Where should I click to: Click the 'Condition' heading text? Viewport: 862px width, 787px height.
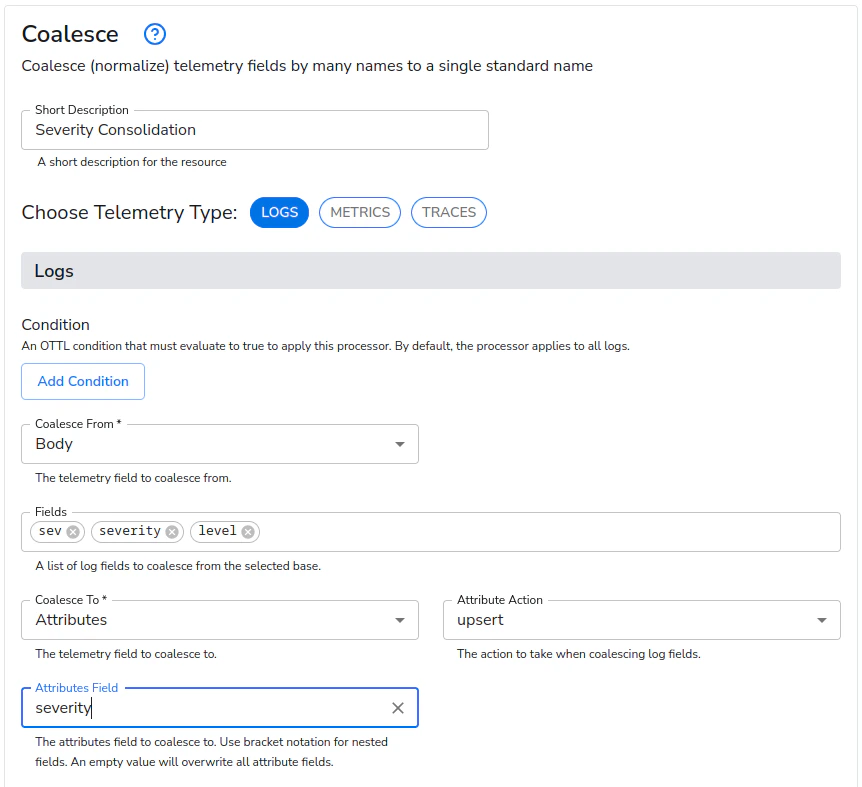point(56,325)
